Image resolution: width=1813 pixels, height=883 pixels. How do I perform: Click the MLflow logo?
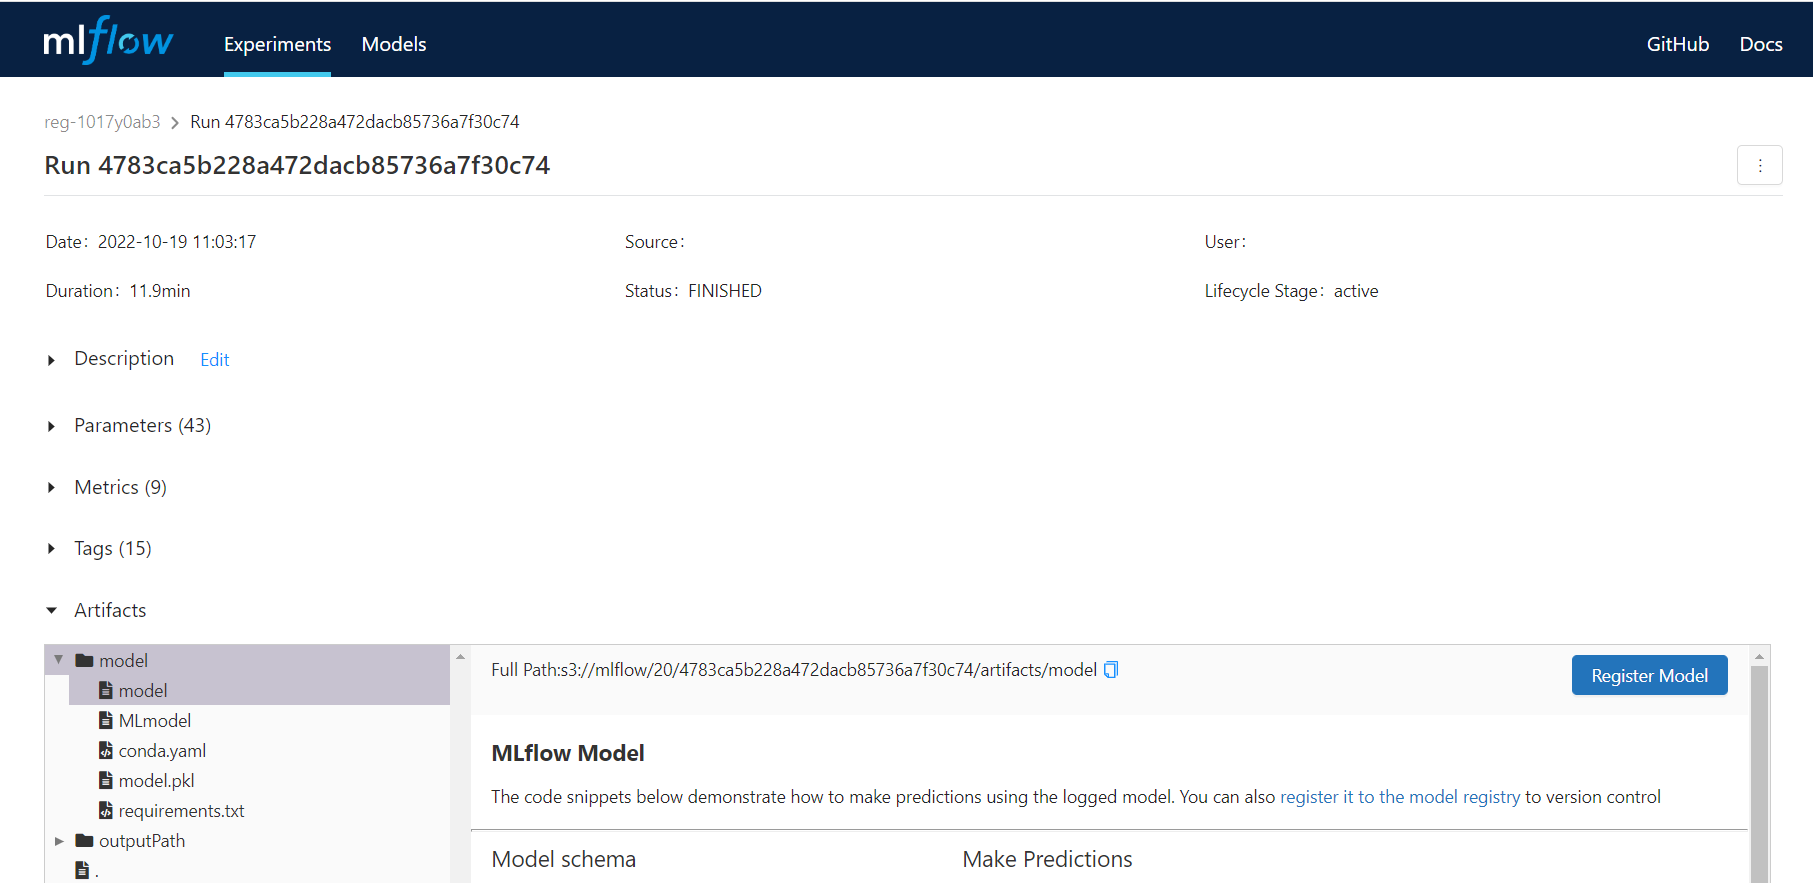point(108,41)
